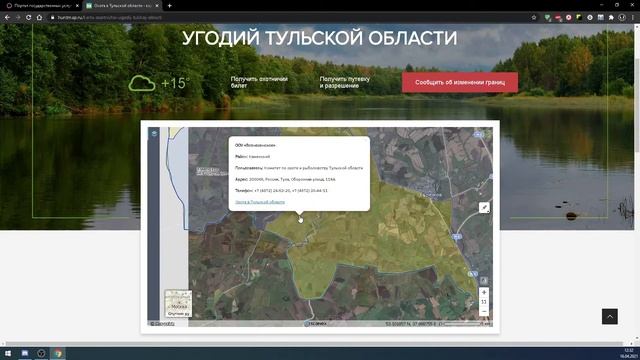Image resolution: width=640 pixels, height=360 pixels.
Task: Go back with browser back arrow
Action: click(7, 18)
